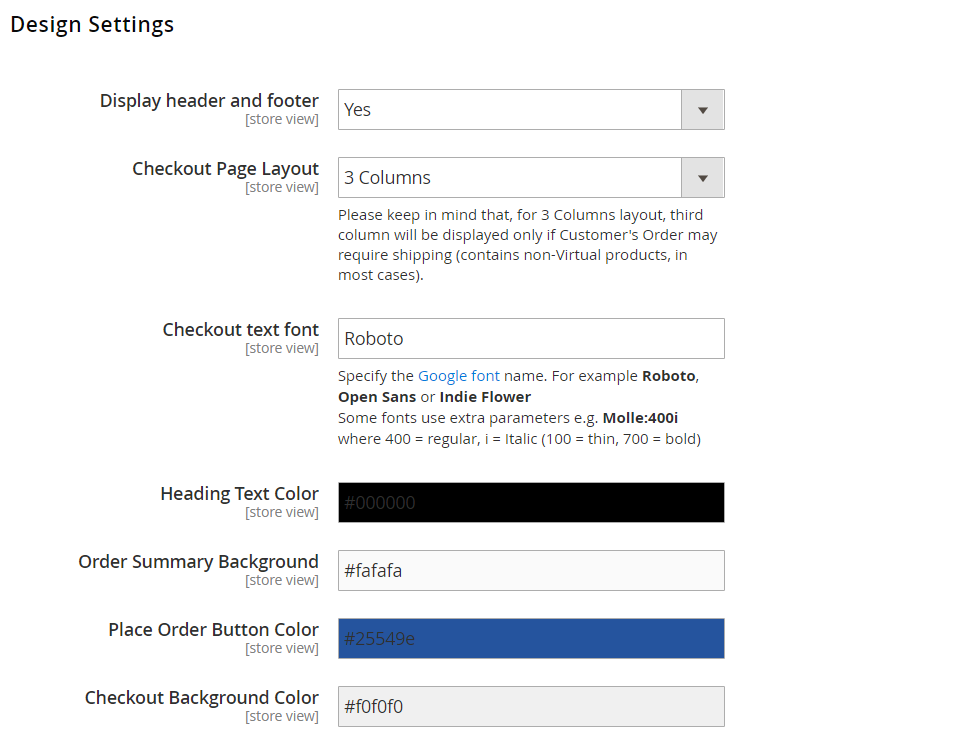Click the dropdown arrow next to Yes
The image size is (960, 739).
click(703, 109)
